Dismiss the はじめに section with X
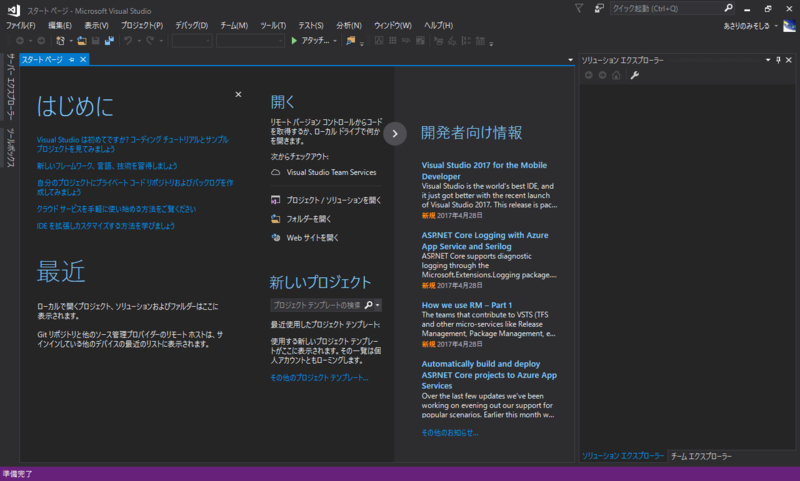The image size is (800, 481). tap(238, 94)
